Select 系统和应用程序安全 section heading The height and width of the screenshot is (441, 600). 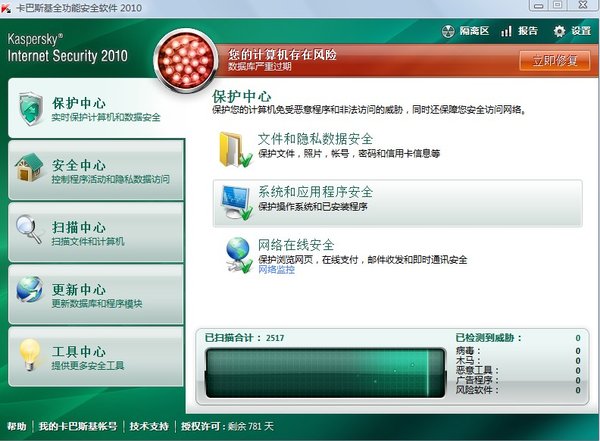(315, 191)
